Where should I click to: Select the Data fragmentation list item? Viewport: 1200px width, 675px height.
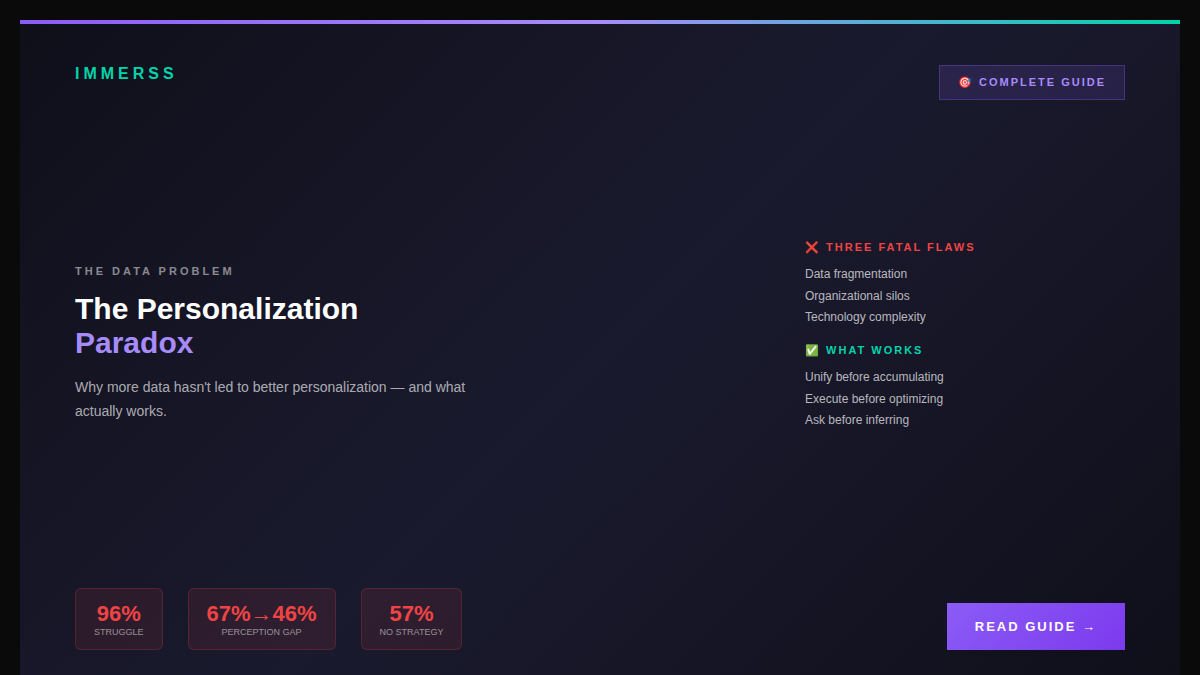click(856, 273)
